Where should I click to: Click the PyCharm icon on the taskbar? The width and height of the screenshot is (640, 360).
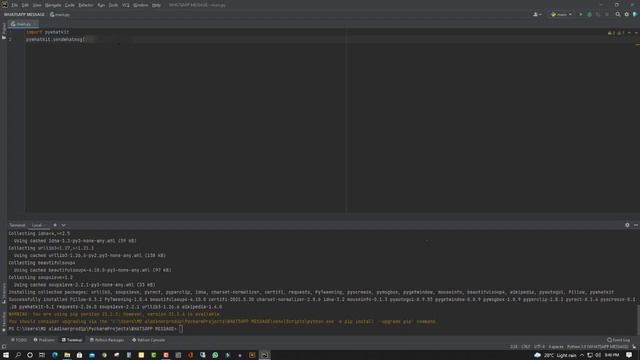tap(264, 355)
